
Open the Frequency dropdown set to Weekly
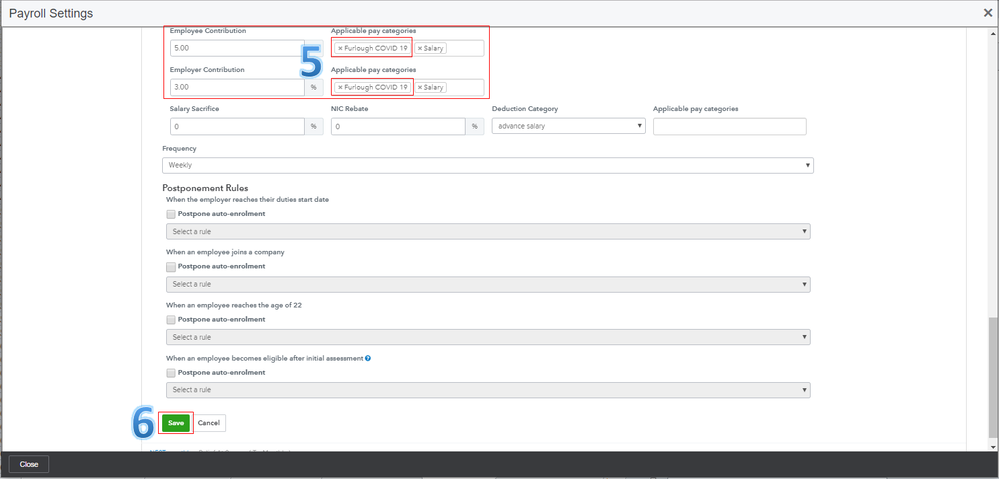coord(488,165)
